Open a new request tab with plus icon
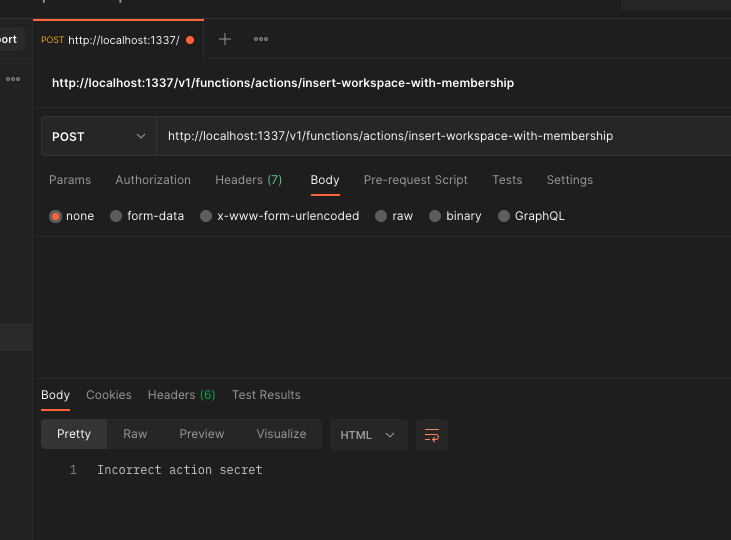 [x=225, y=39]
